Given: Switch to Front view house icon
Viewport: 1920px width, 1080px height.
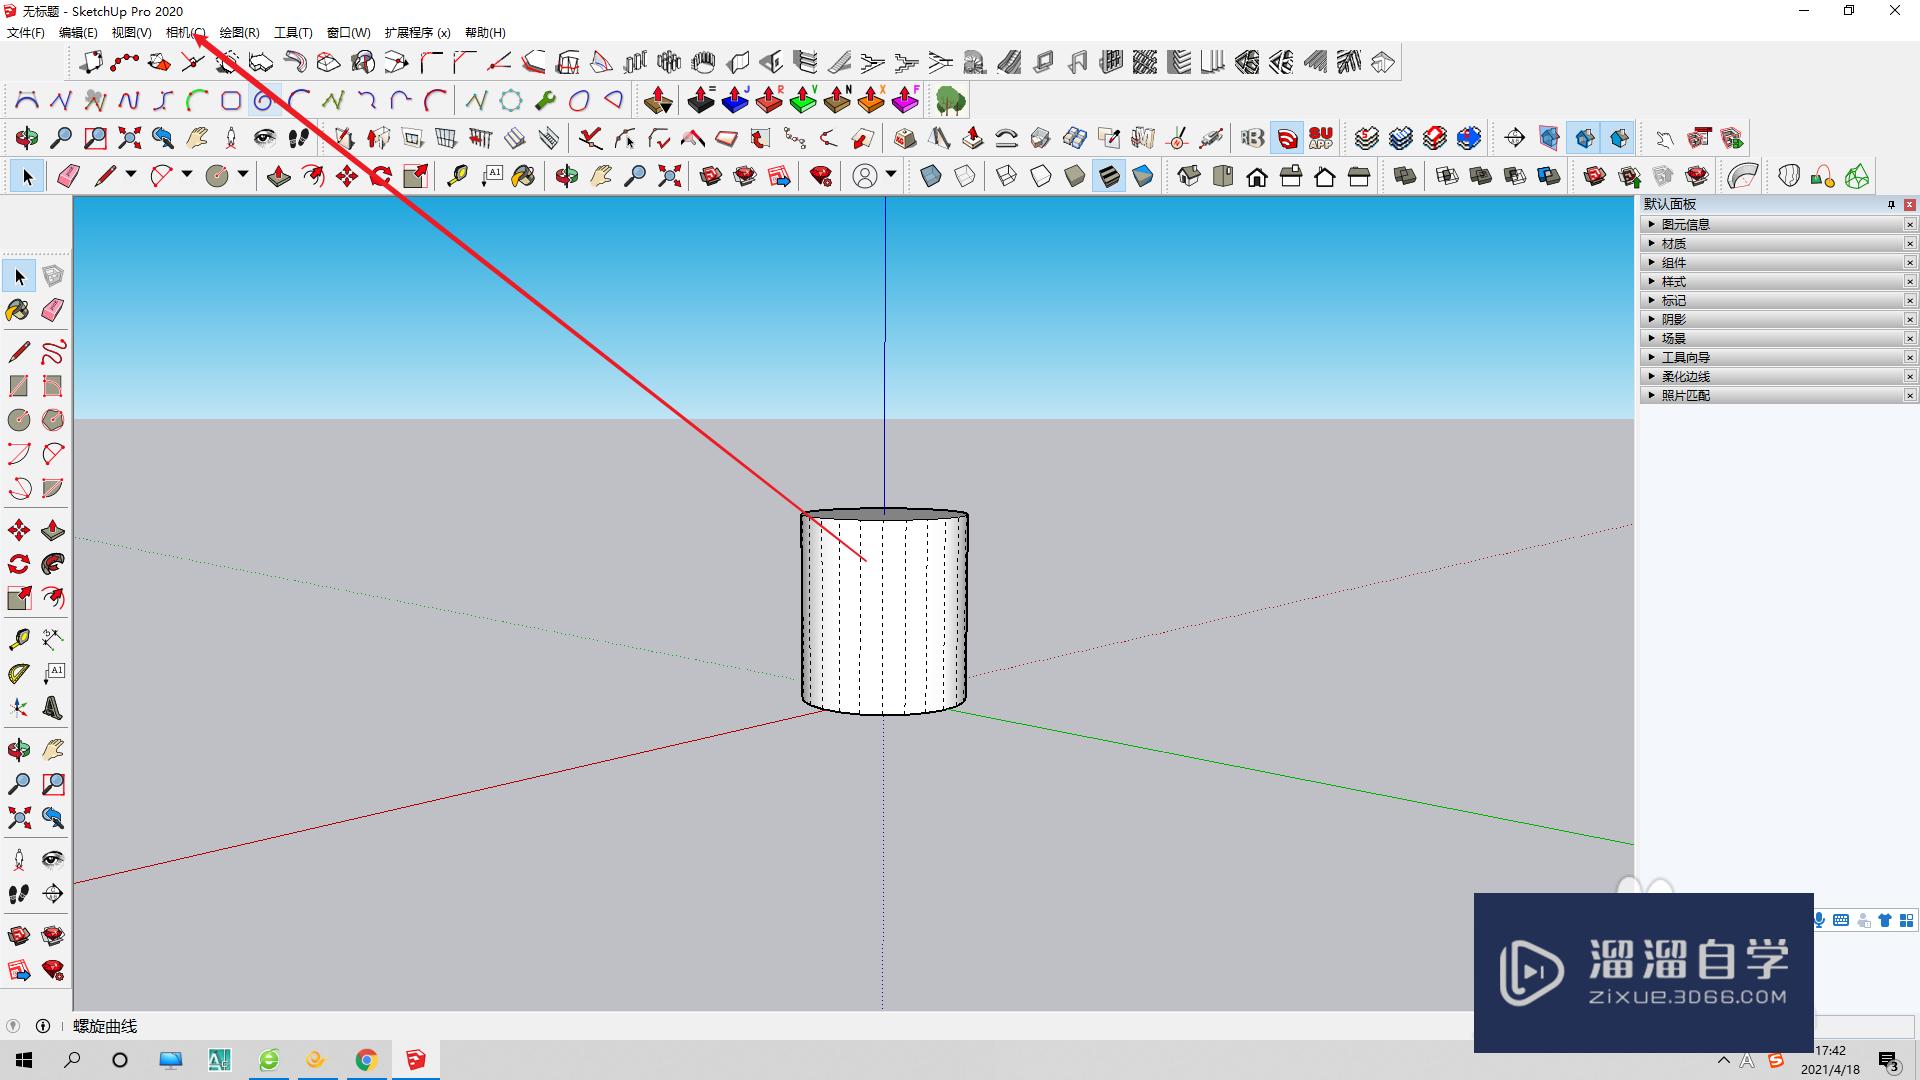Looking at the screenshot, I should (1257, 177).
